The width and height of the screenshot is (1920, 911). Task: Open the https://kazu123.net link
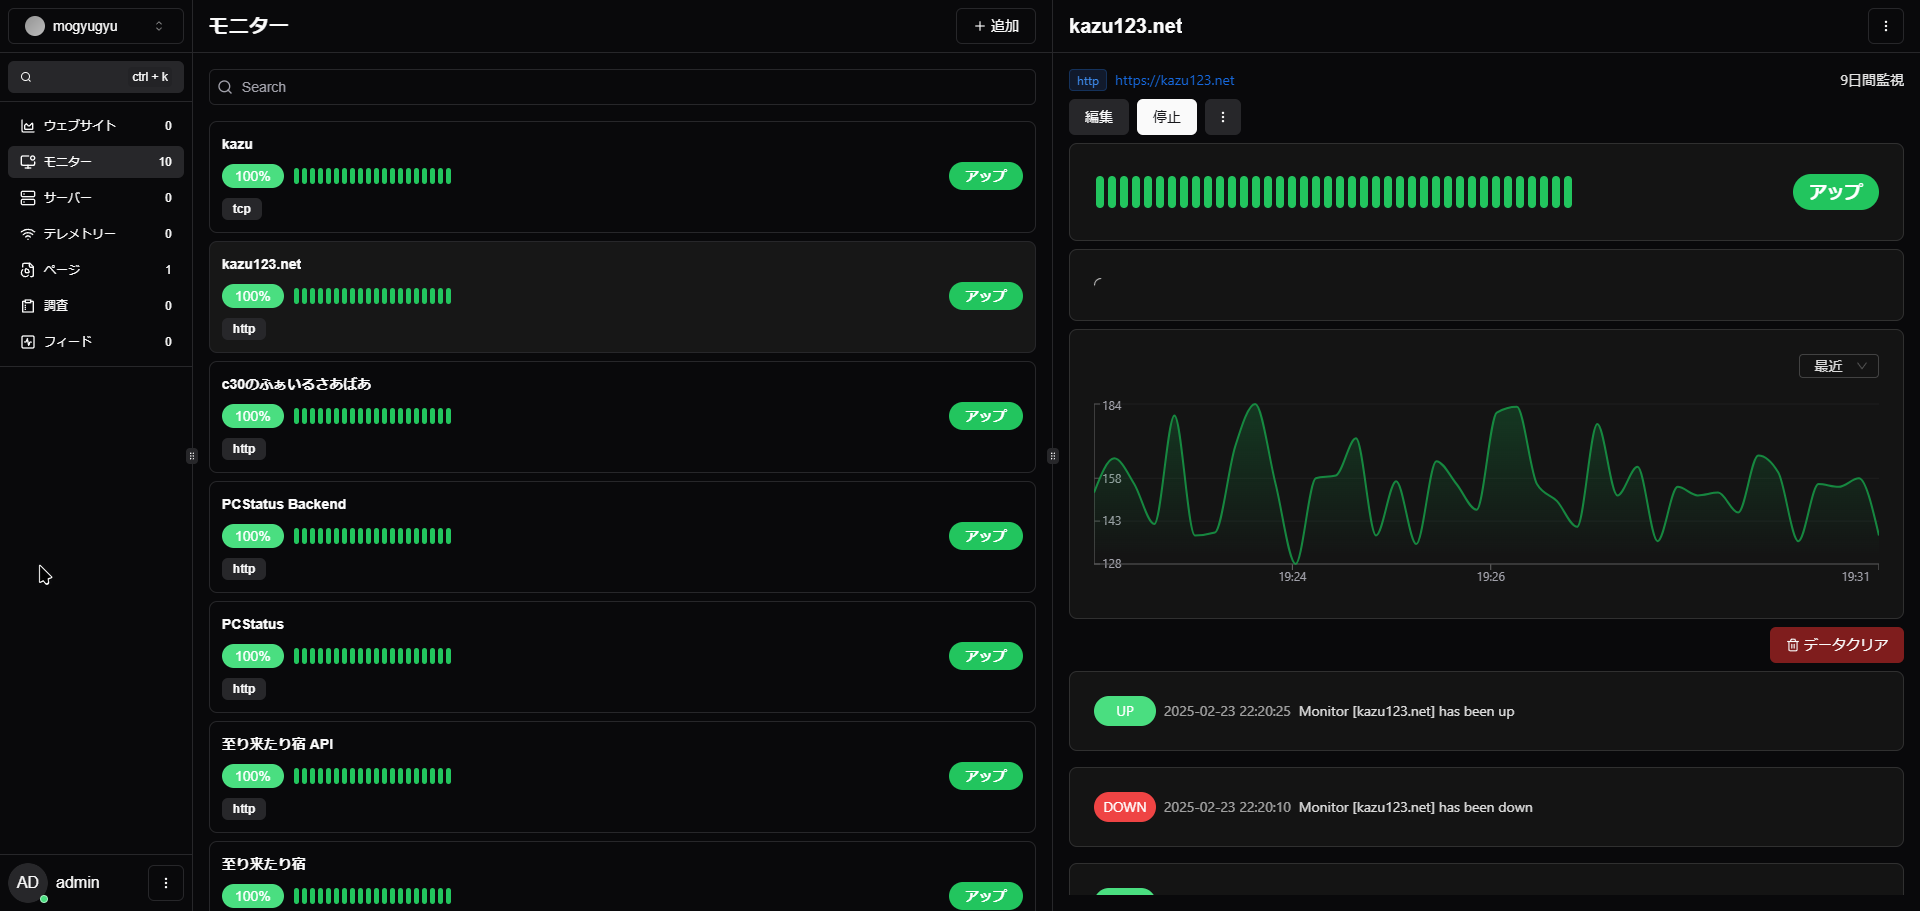point(1174,81)
